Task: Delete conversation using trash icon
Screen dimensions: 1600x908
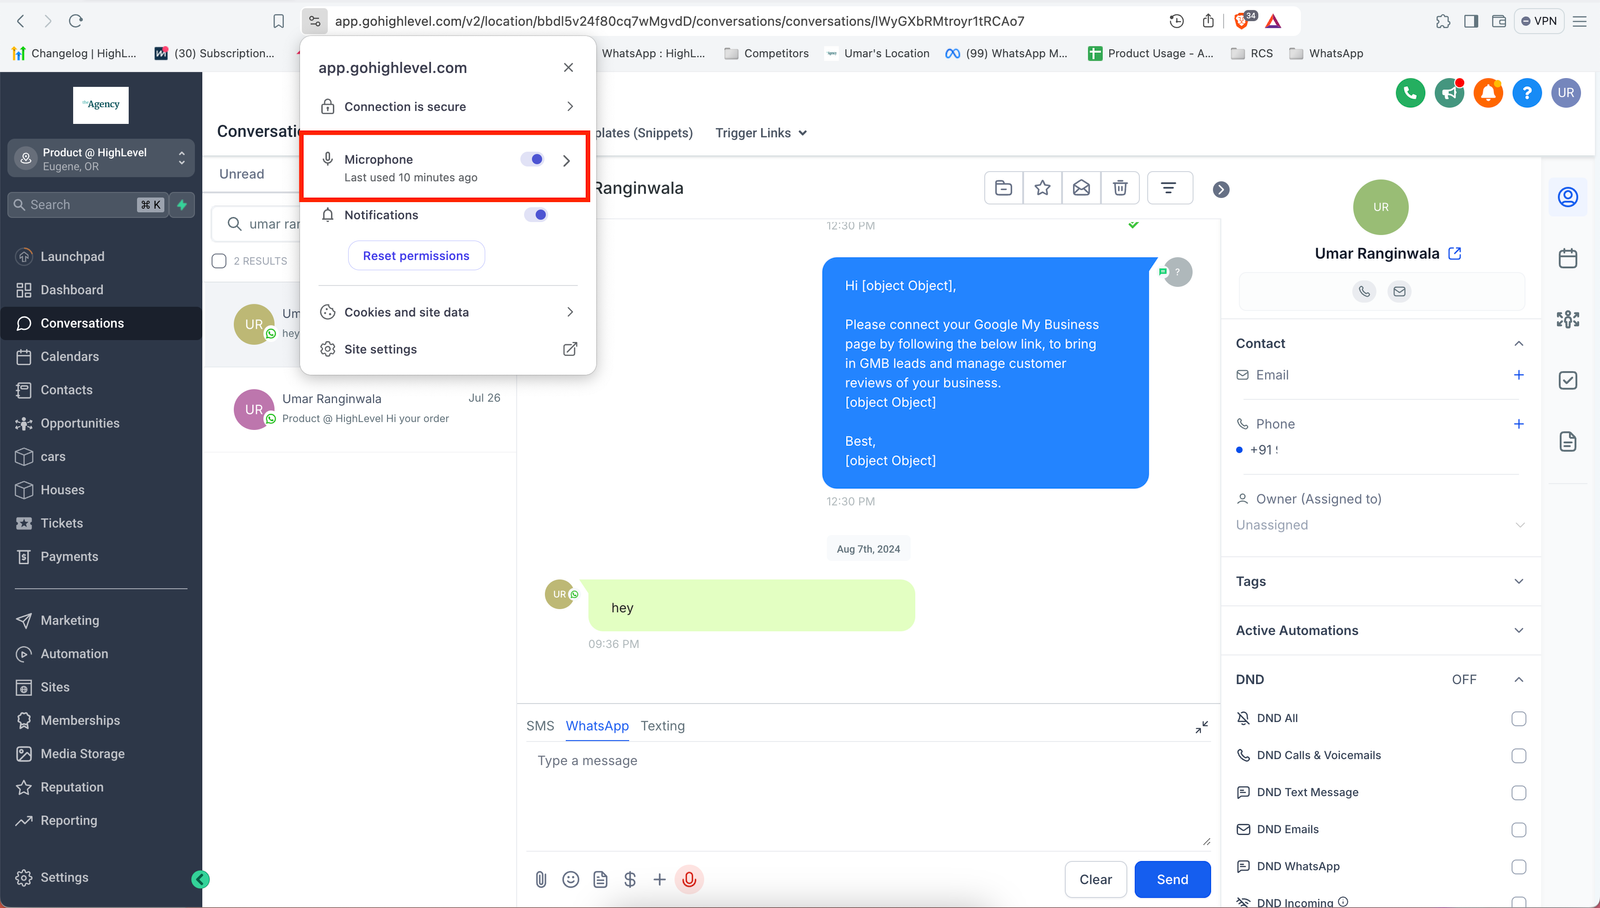Action: pos(1120,188)
